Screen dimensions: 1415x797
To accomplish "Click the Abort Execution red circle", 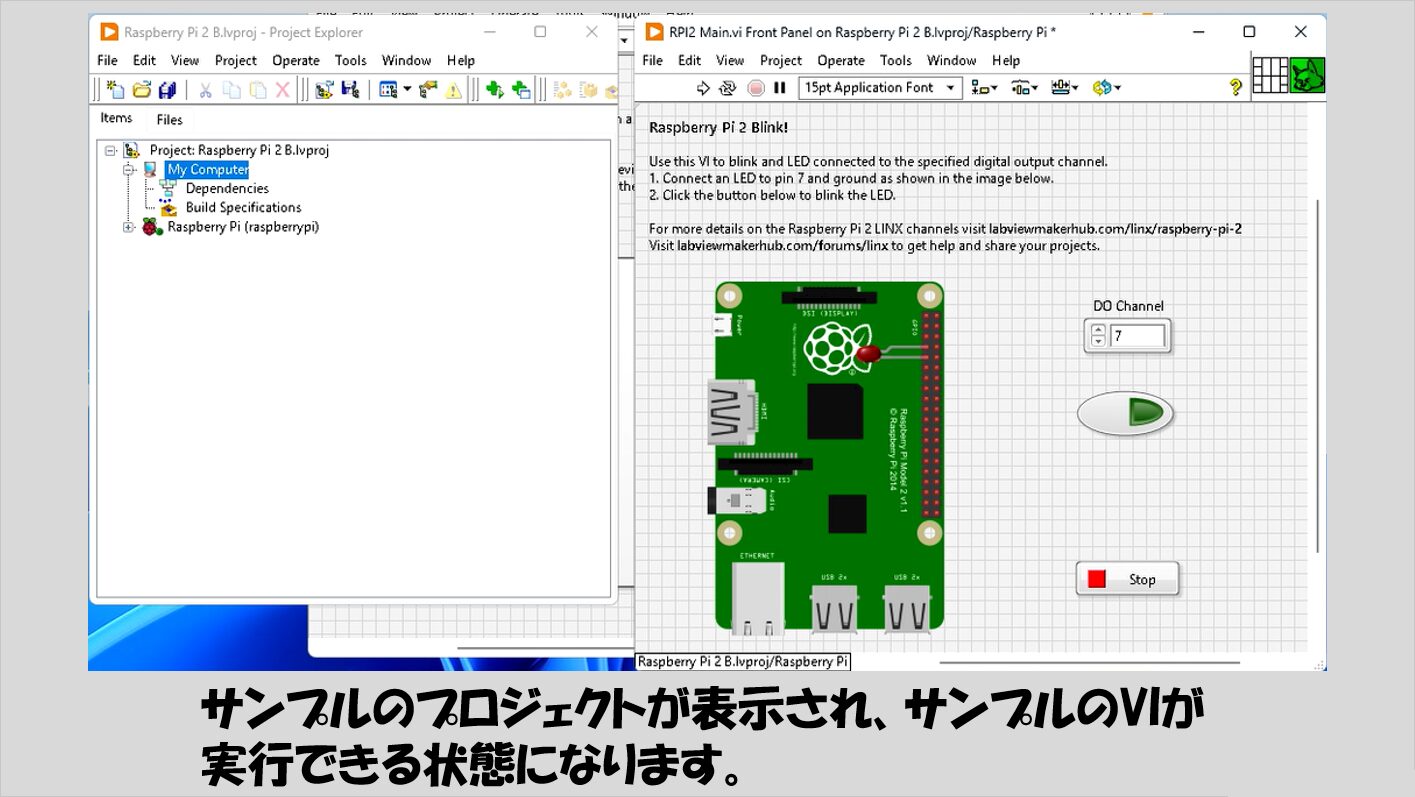I will pos(756,88).
